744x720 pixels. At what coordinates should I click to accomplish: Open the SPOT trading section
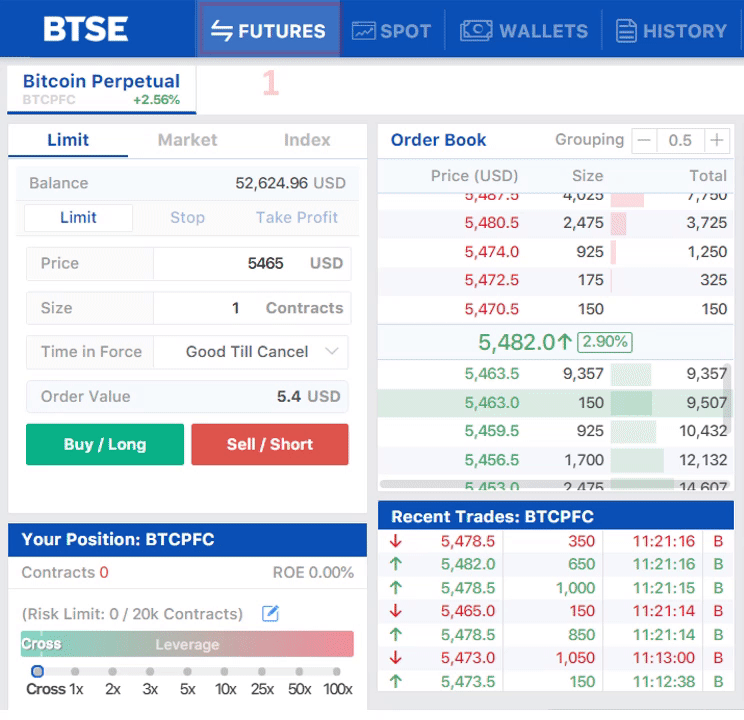[391, 31]
